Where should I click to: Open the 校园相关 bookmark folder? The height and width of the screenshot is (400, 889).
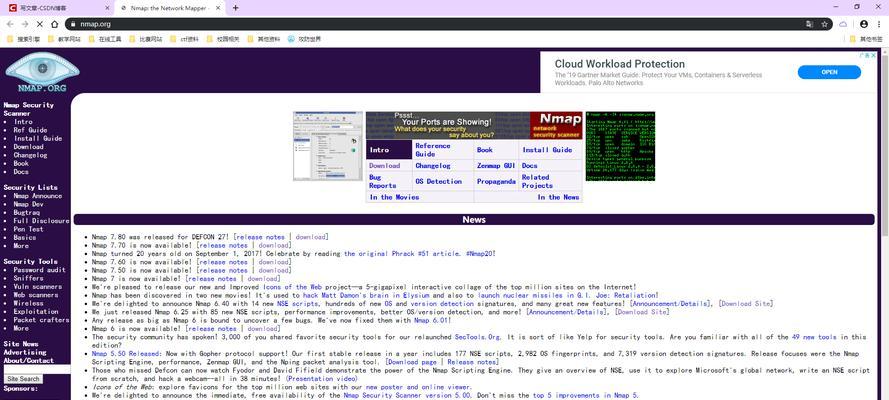(223, 39)
